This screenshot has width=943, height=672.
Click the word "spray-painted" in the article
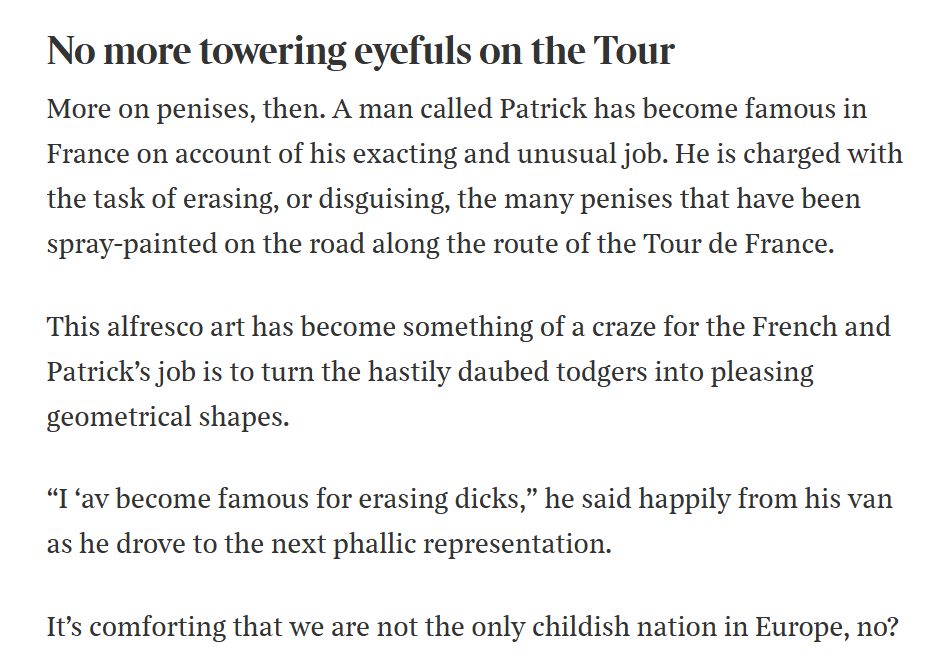pos(132,245)
